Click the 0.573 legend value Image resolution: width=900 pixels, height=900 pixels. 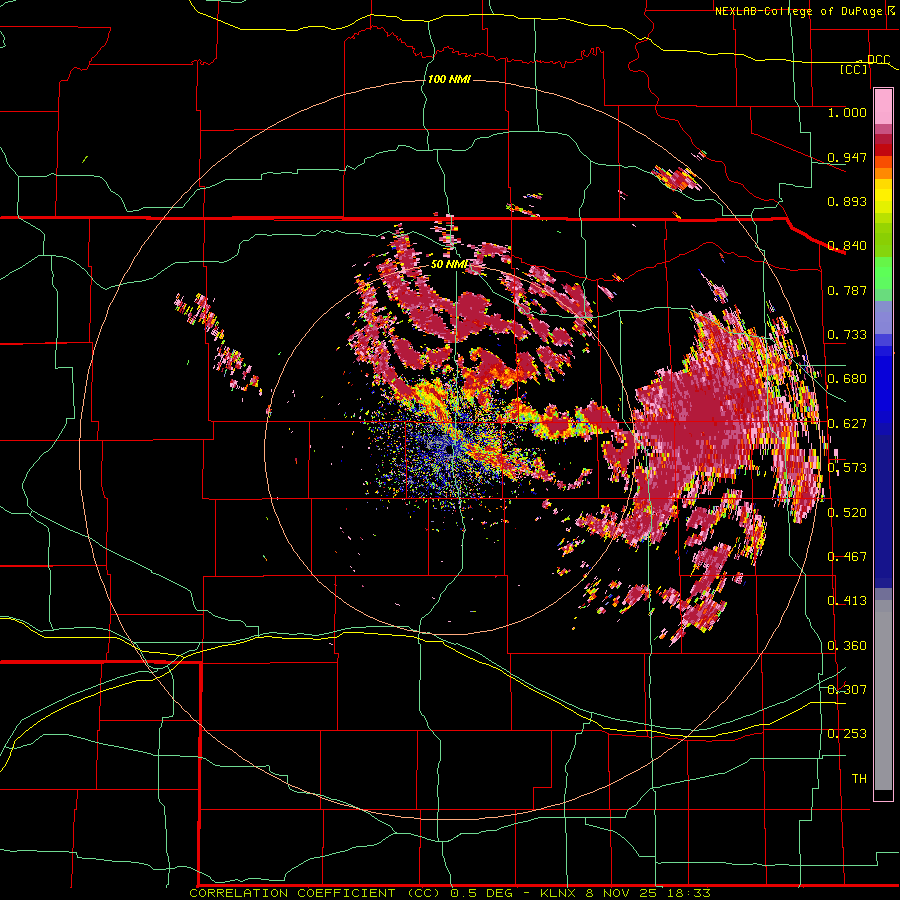click(847, 468)
